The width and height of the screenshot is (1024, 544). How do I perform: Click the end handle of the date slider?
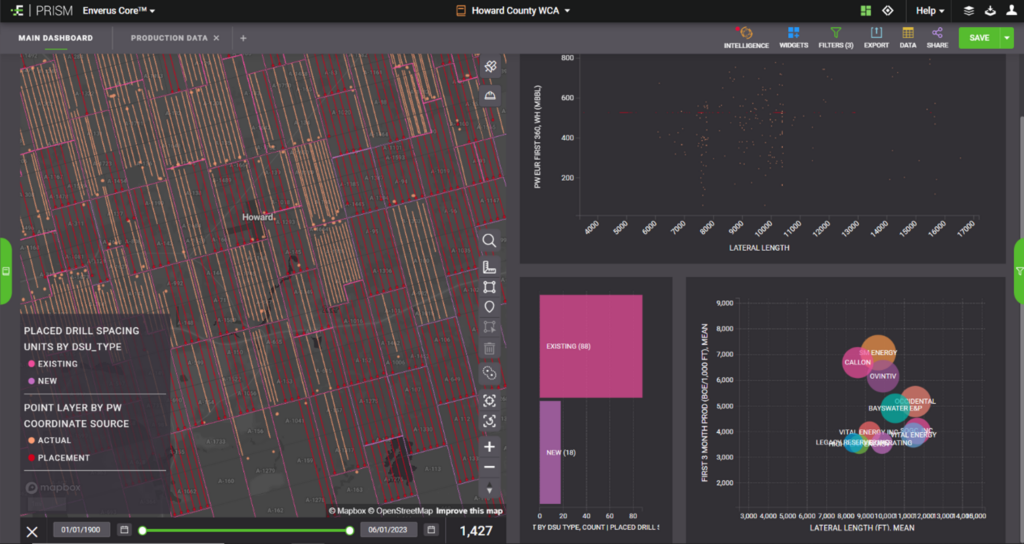tap(349, 530)
